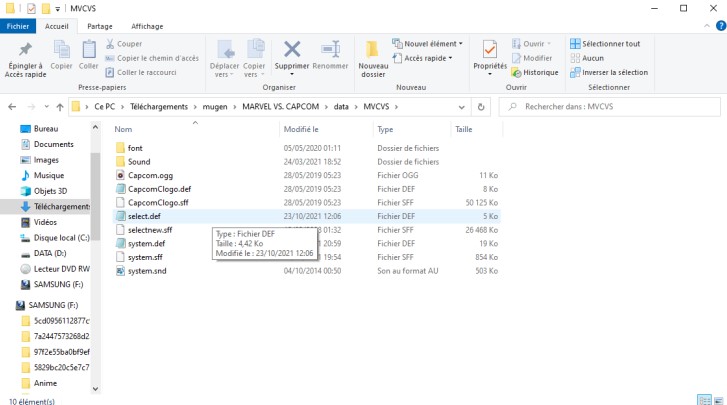Click the help question mark icon
This screenshot has height=405, width=727.
coord(721,26)
